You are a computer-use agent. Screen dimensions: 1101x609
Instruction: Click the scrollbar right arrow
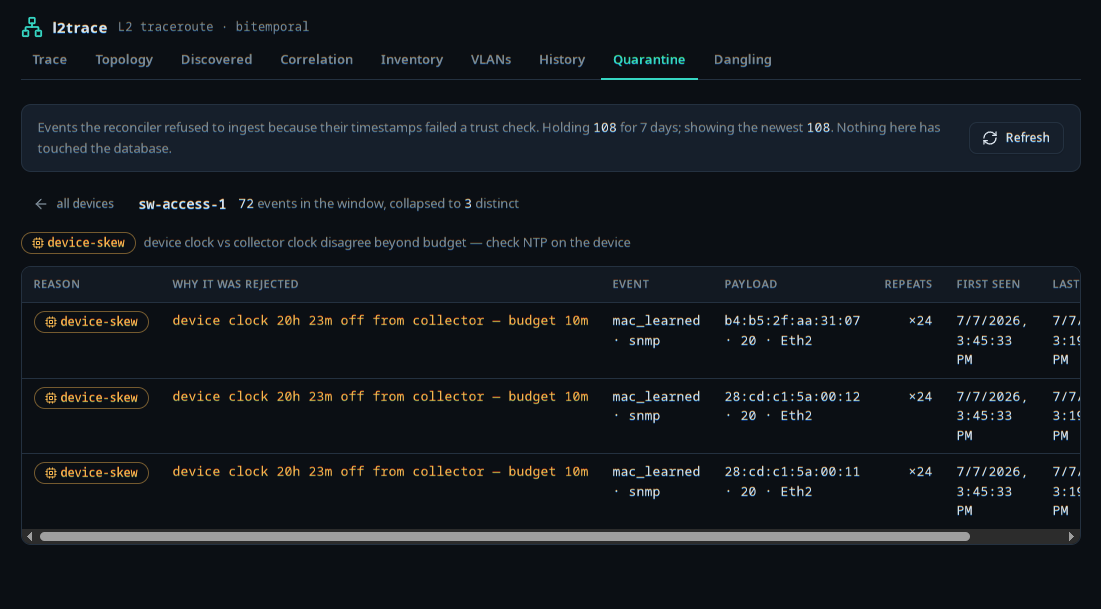[1071, 537]
